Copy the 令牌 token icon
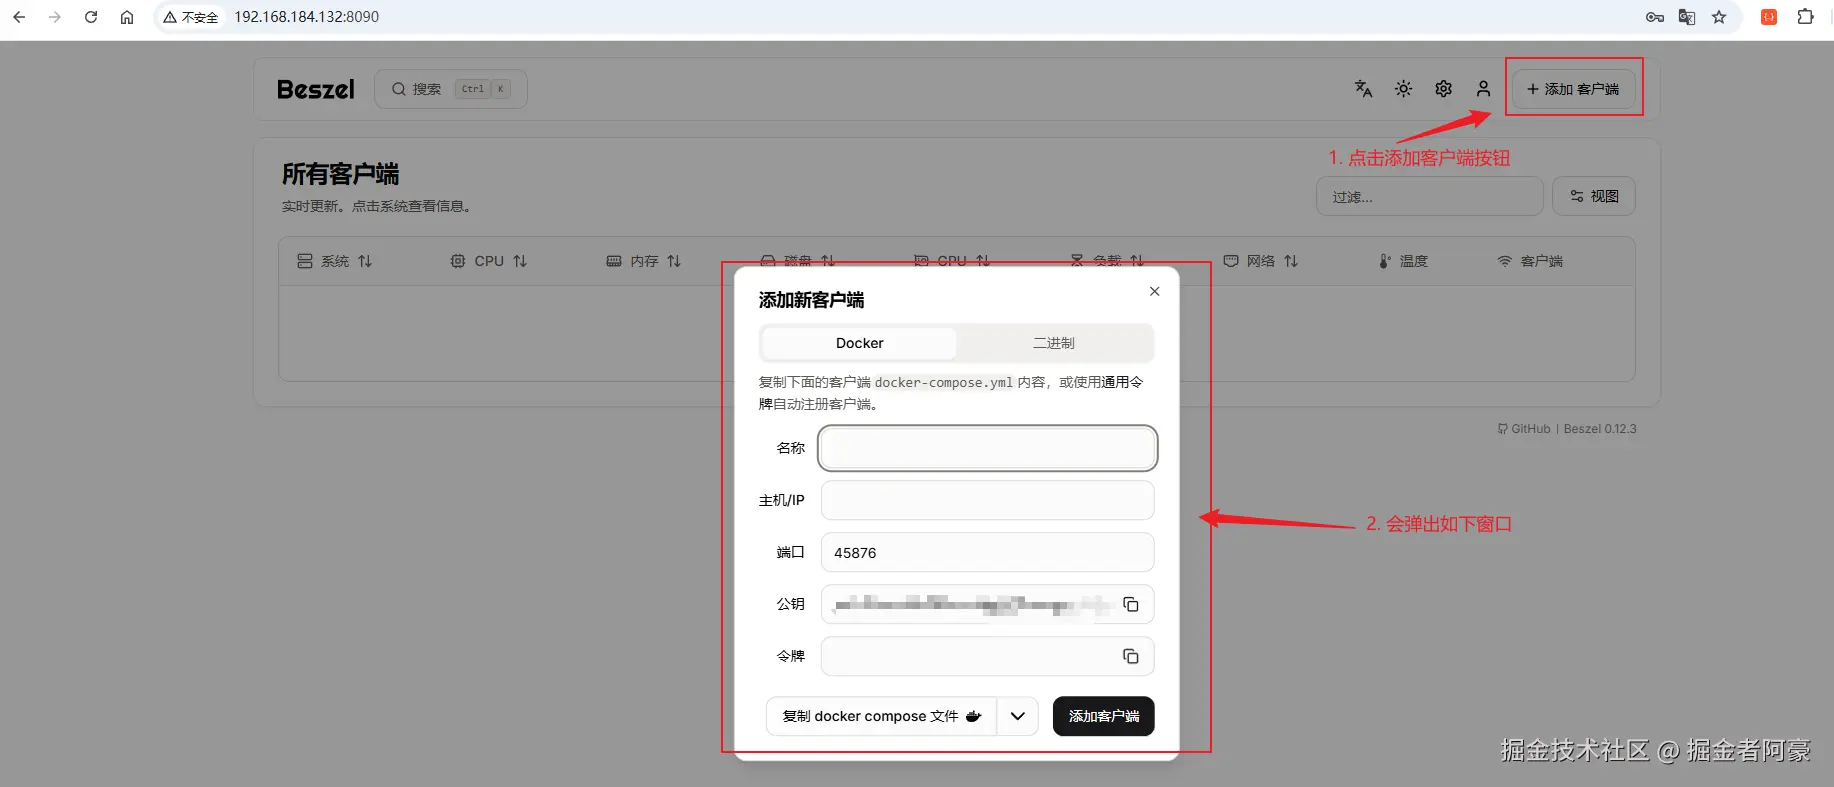 [1131, 656]
